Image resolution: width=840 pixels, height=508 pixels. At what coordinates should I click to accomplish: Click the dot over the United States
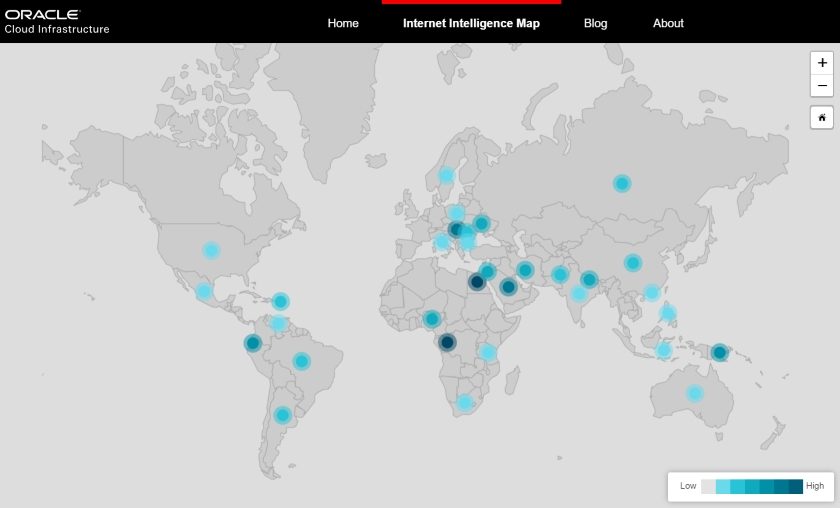[211, 250]
